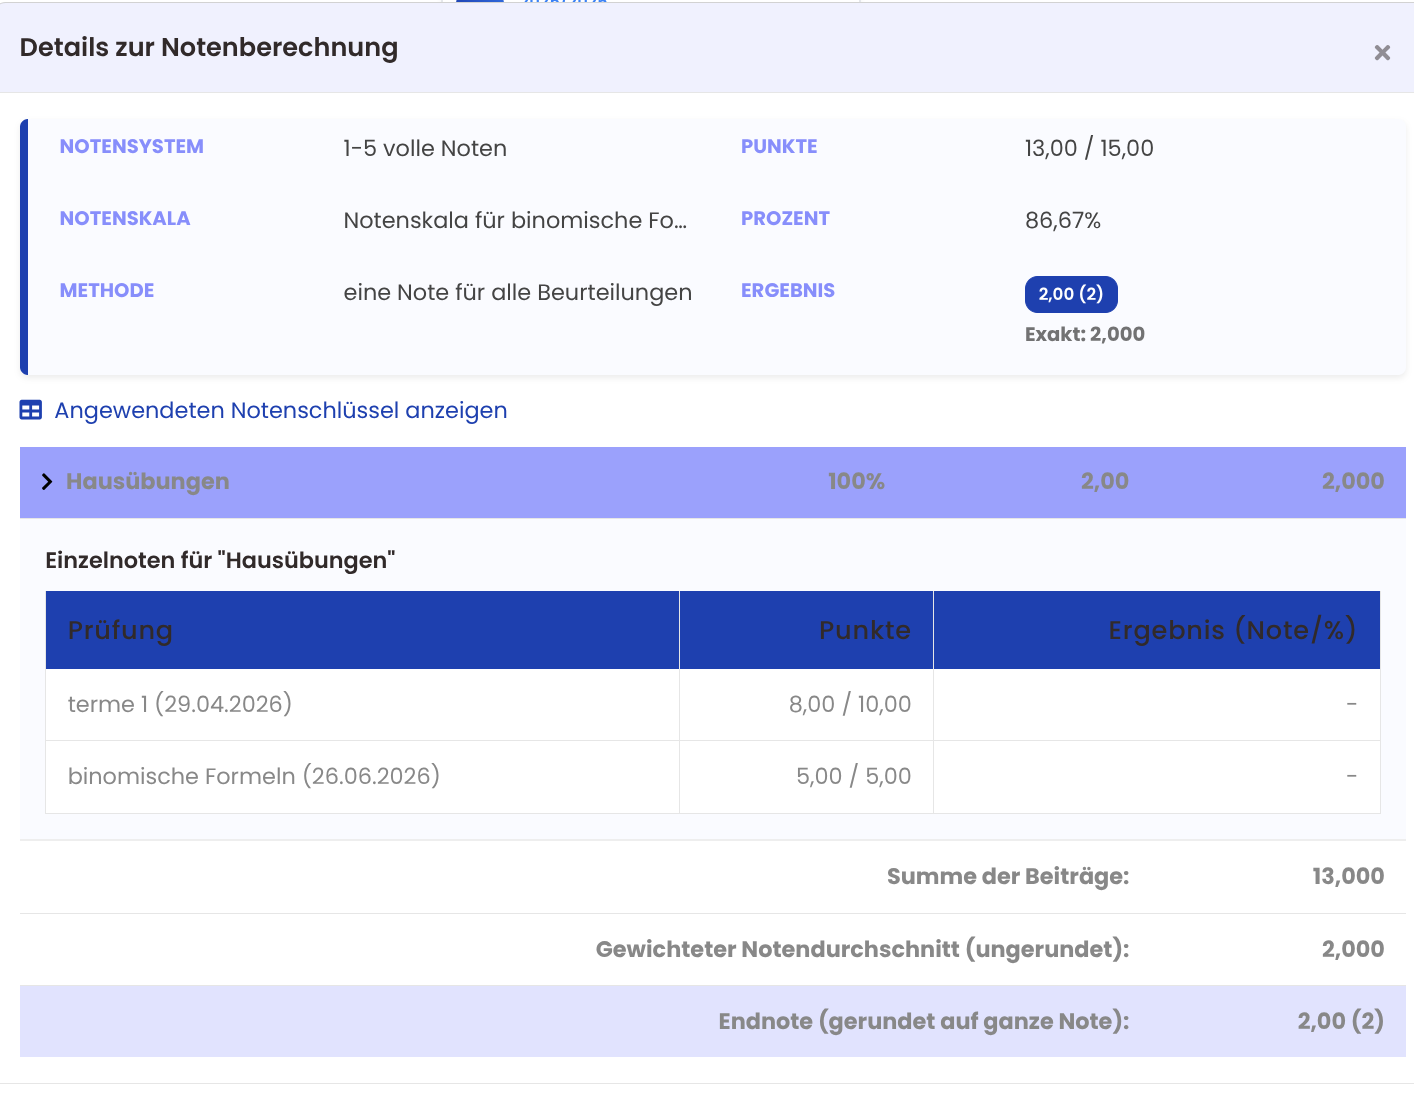1414x1105 pixels.
Task: Click the table icon beside Angewendeten Notenschlüssel
Action: coord(31,410)
